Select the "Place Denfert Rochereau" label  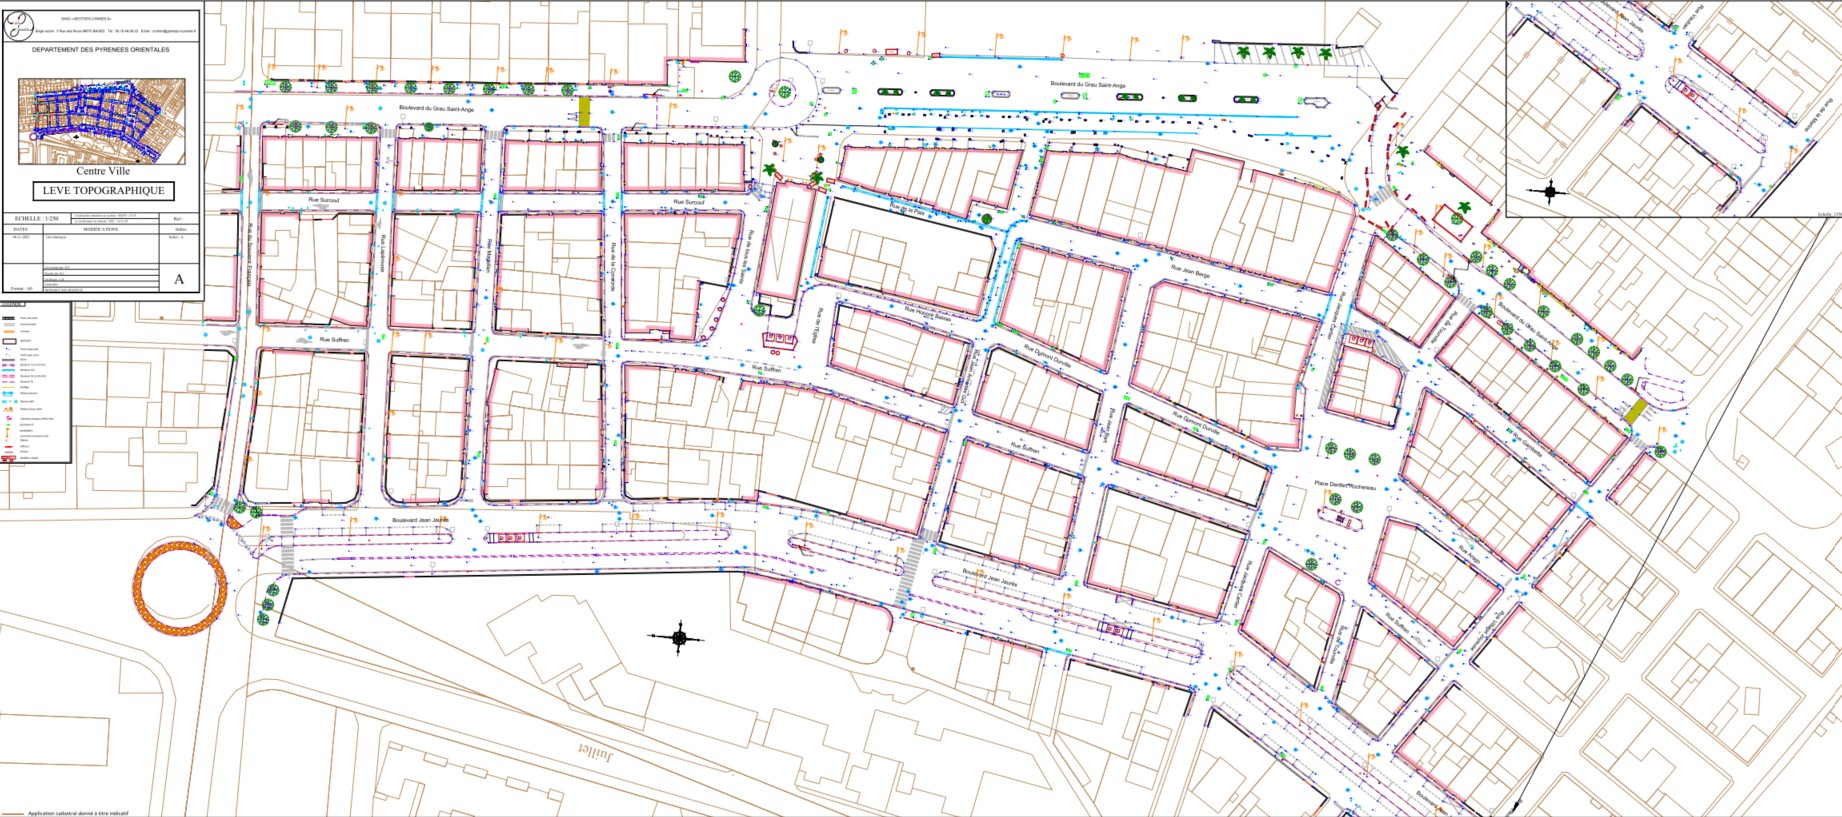[x=1345, y=484]
